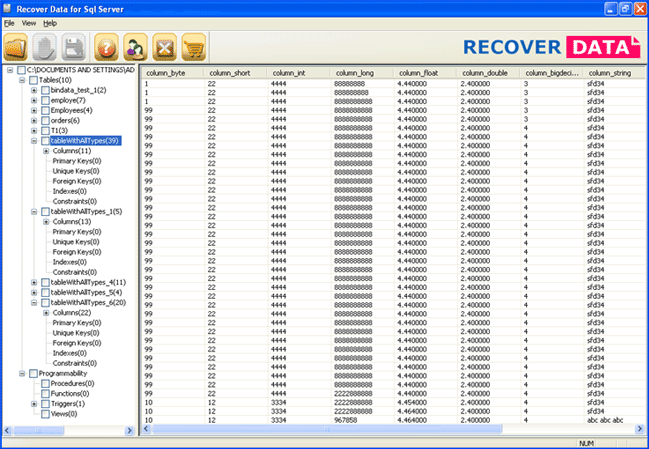Screen dimensions: 649x449
Task: Expand the tableWithAllTypes_4(11) tree node
Action: 34,283
